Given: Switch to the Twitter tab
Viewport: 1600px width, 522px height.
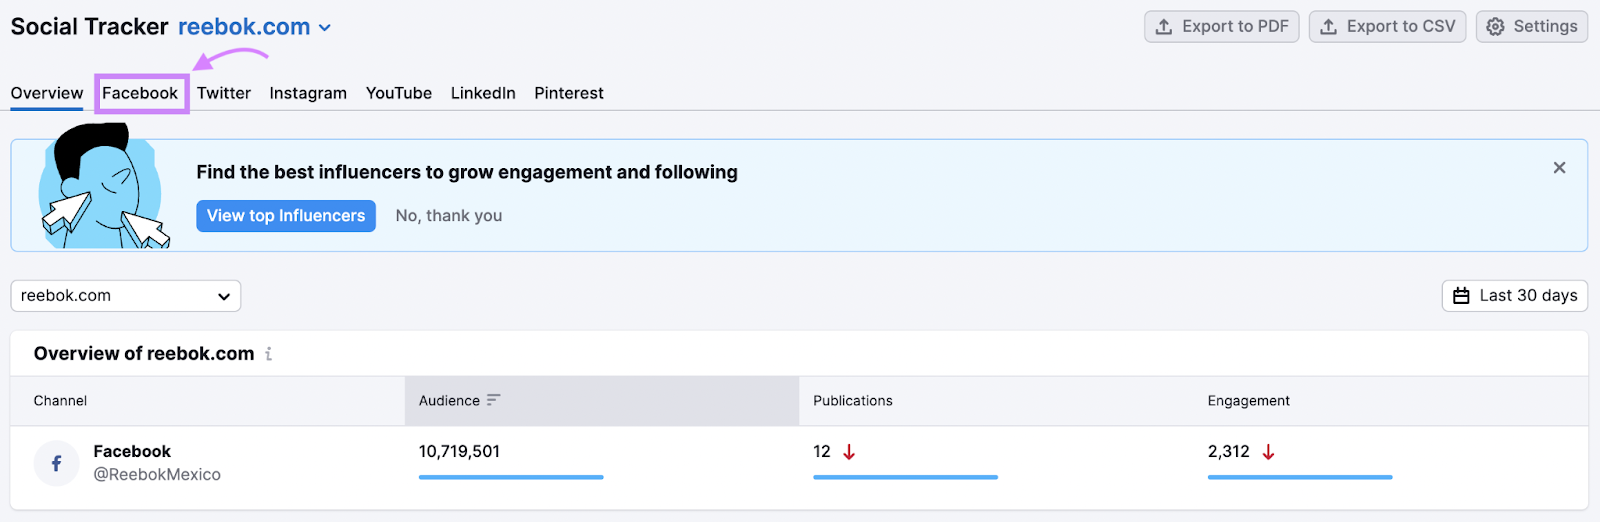Looking at the screenshot, I should [223, 93].
